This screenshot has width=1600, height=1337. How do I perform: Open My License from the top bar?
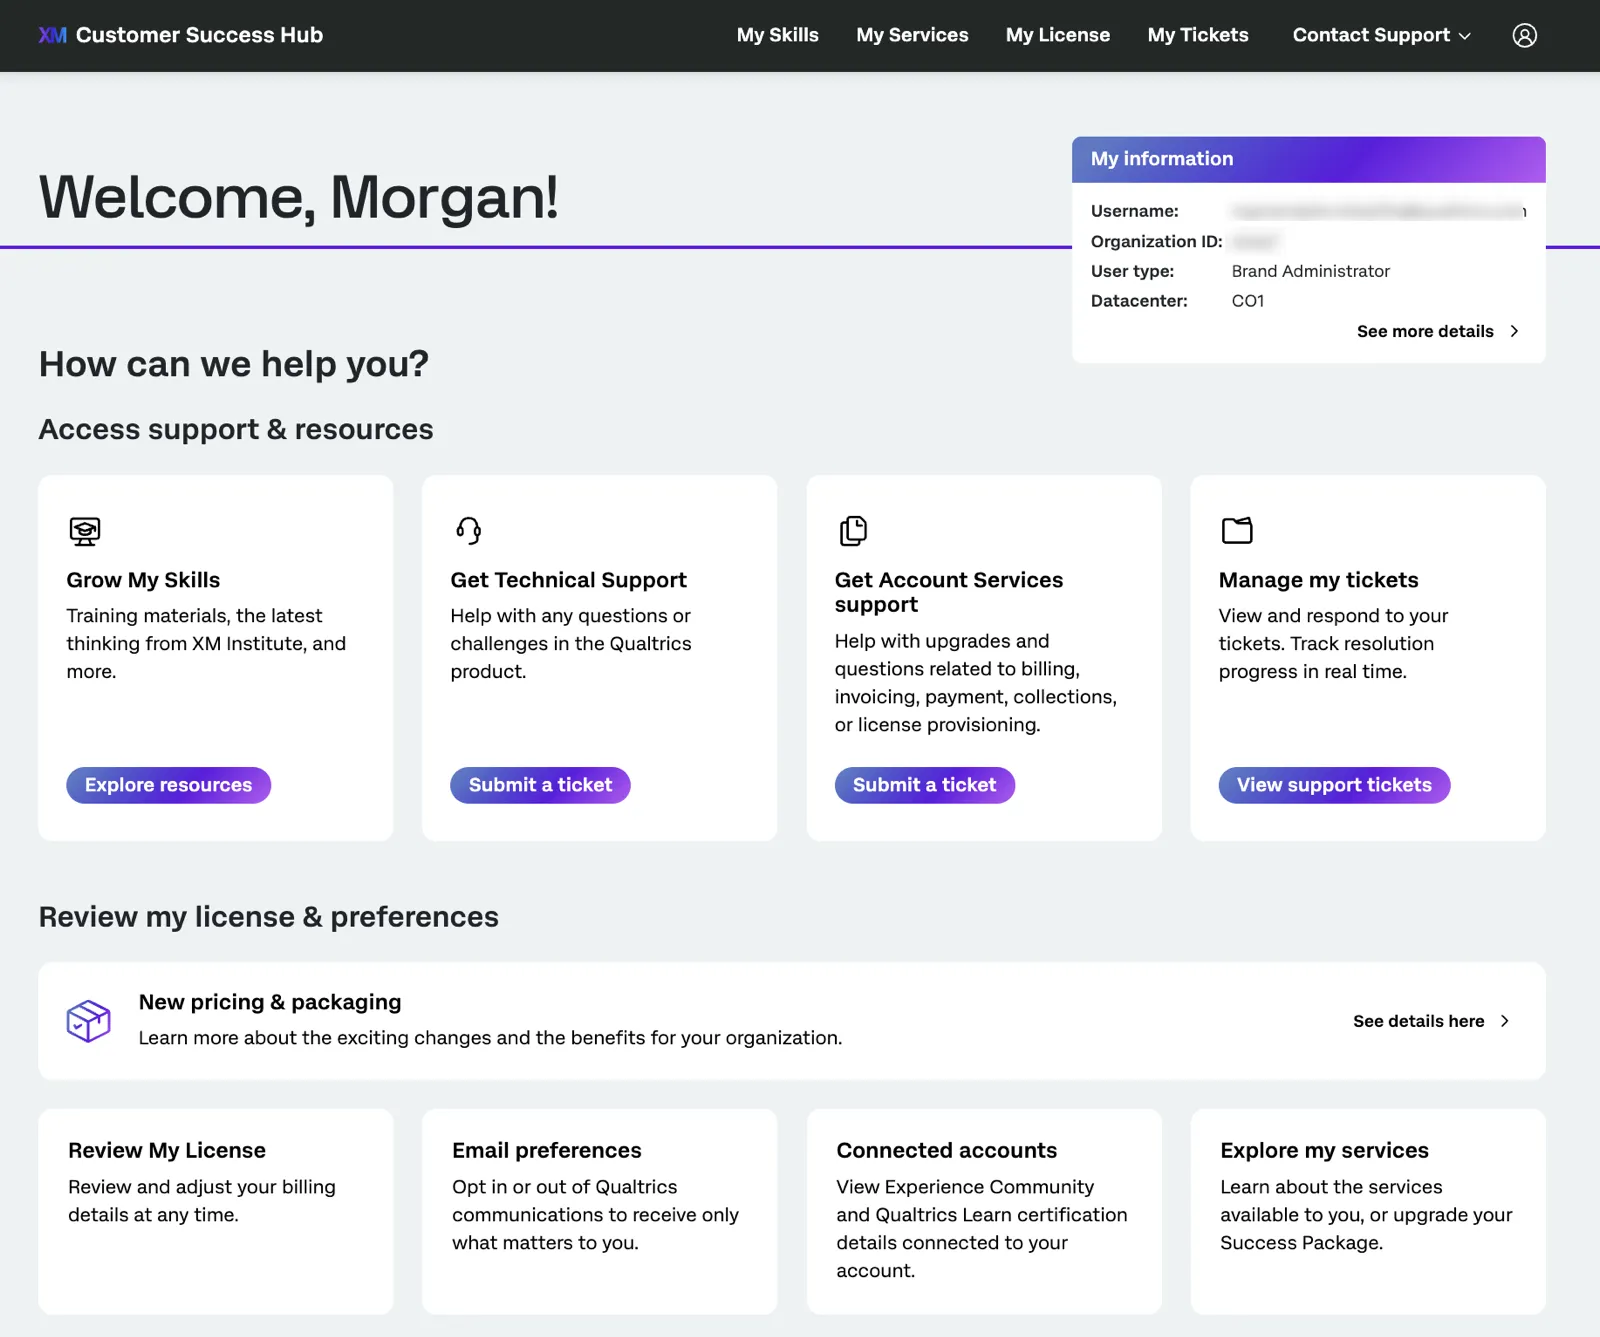tap(1058, 35)
